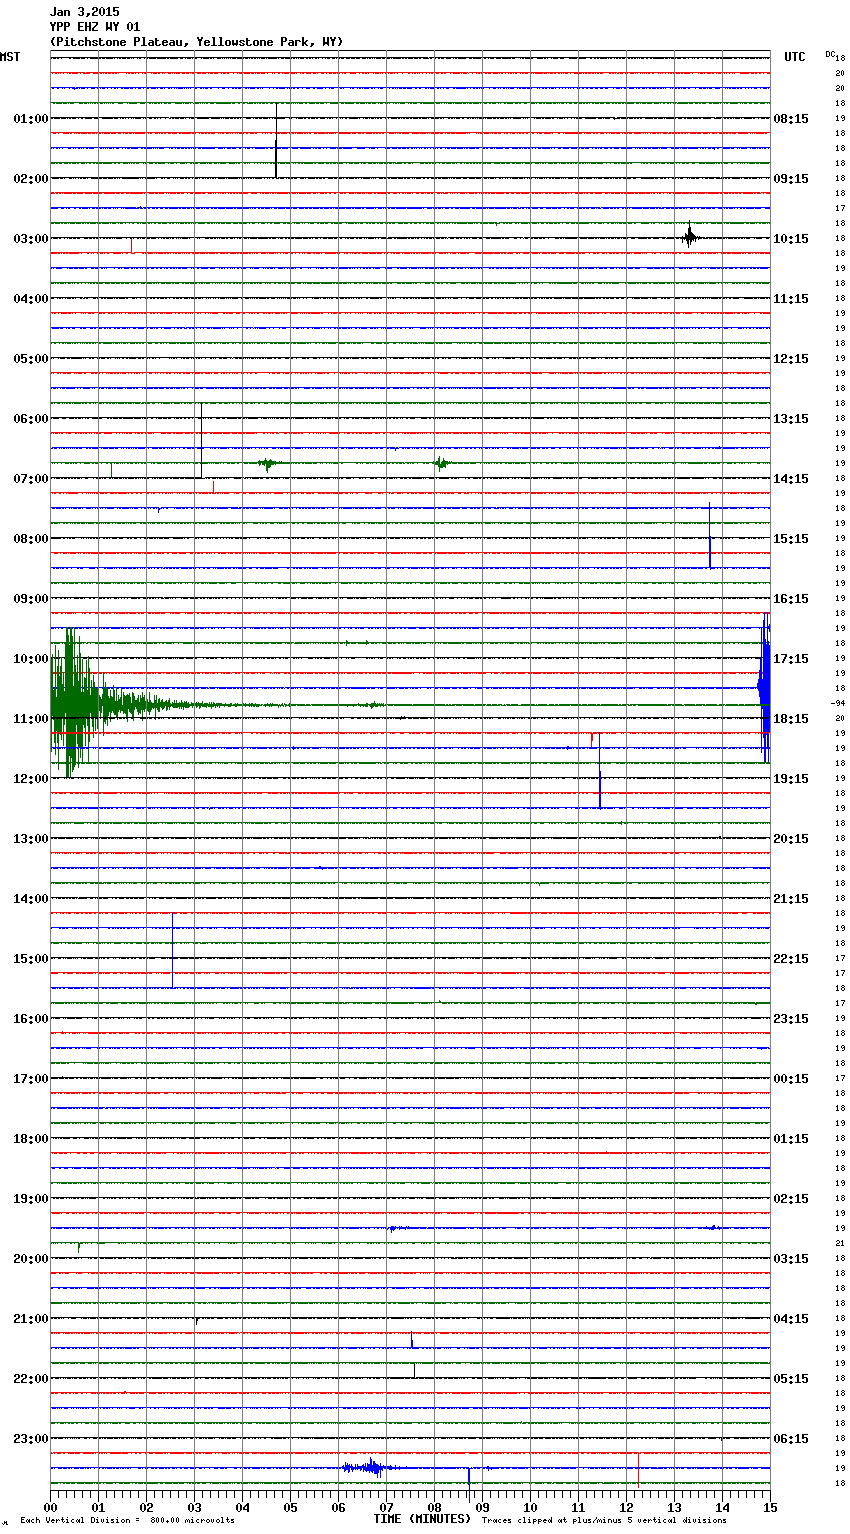Click the date header "Jan 3,2015"
The height and width of the screenshot is (1534, 850).
click(84, 12)
